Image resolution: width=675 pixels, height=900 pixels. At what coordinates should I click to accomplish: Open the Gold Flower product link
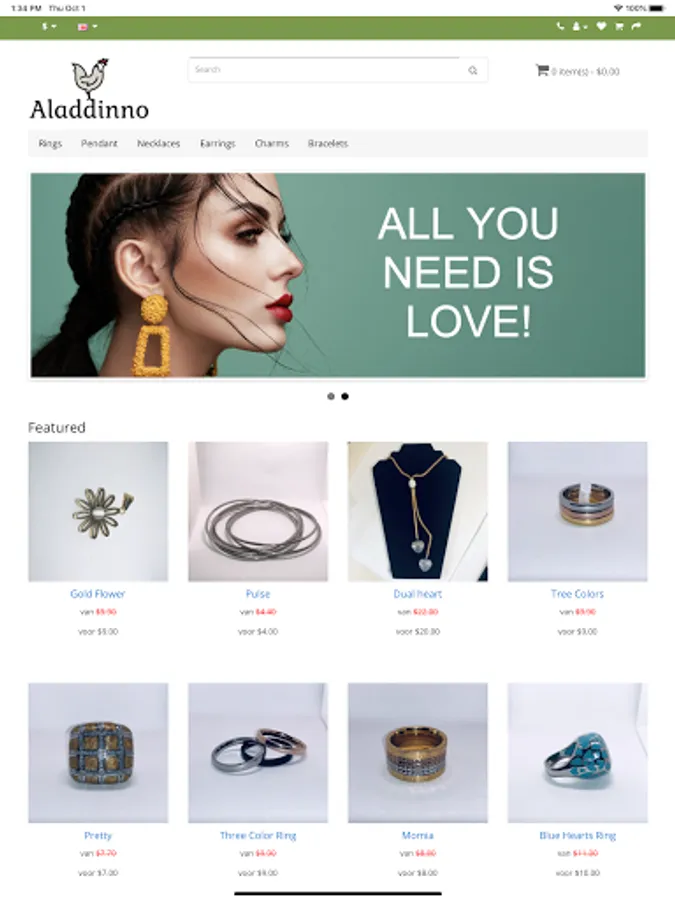pos(98,594)
